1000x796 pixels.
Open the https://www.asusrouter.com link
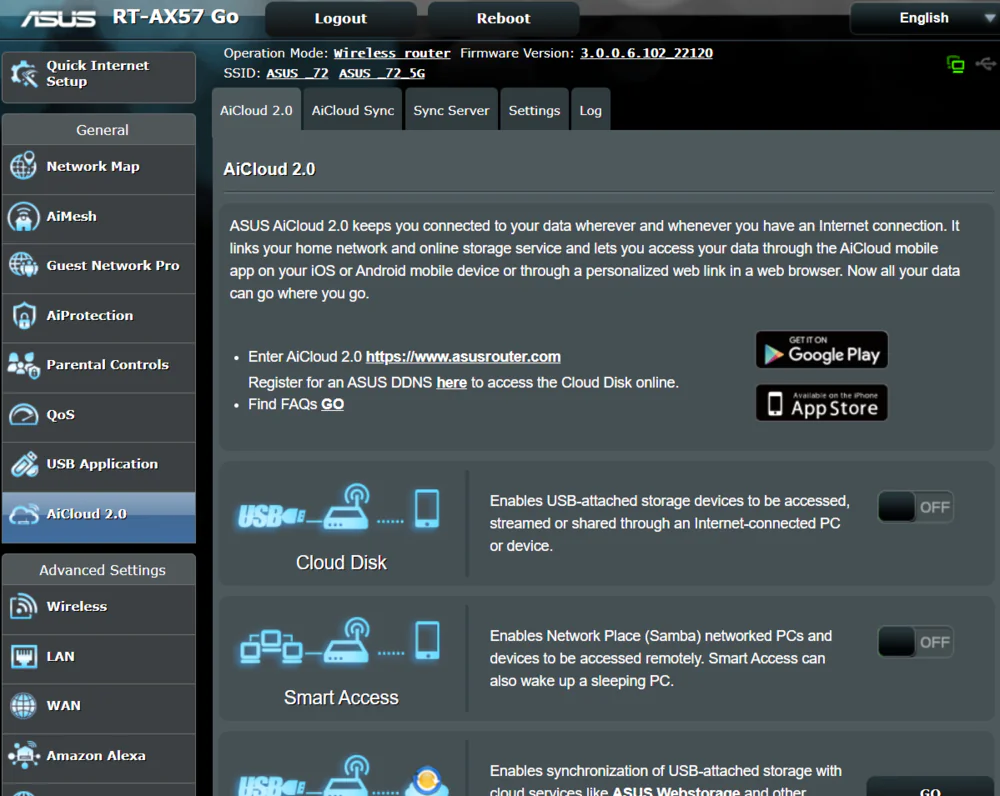click(463, 357)
